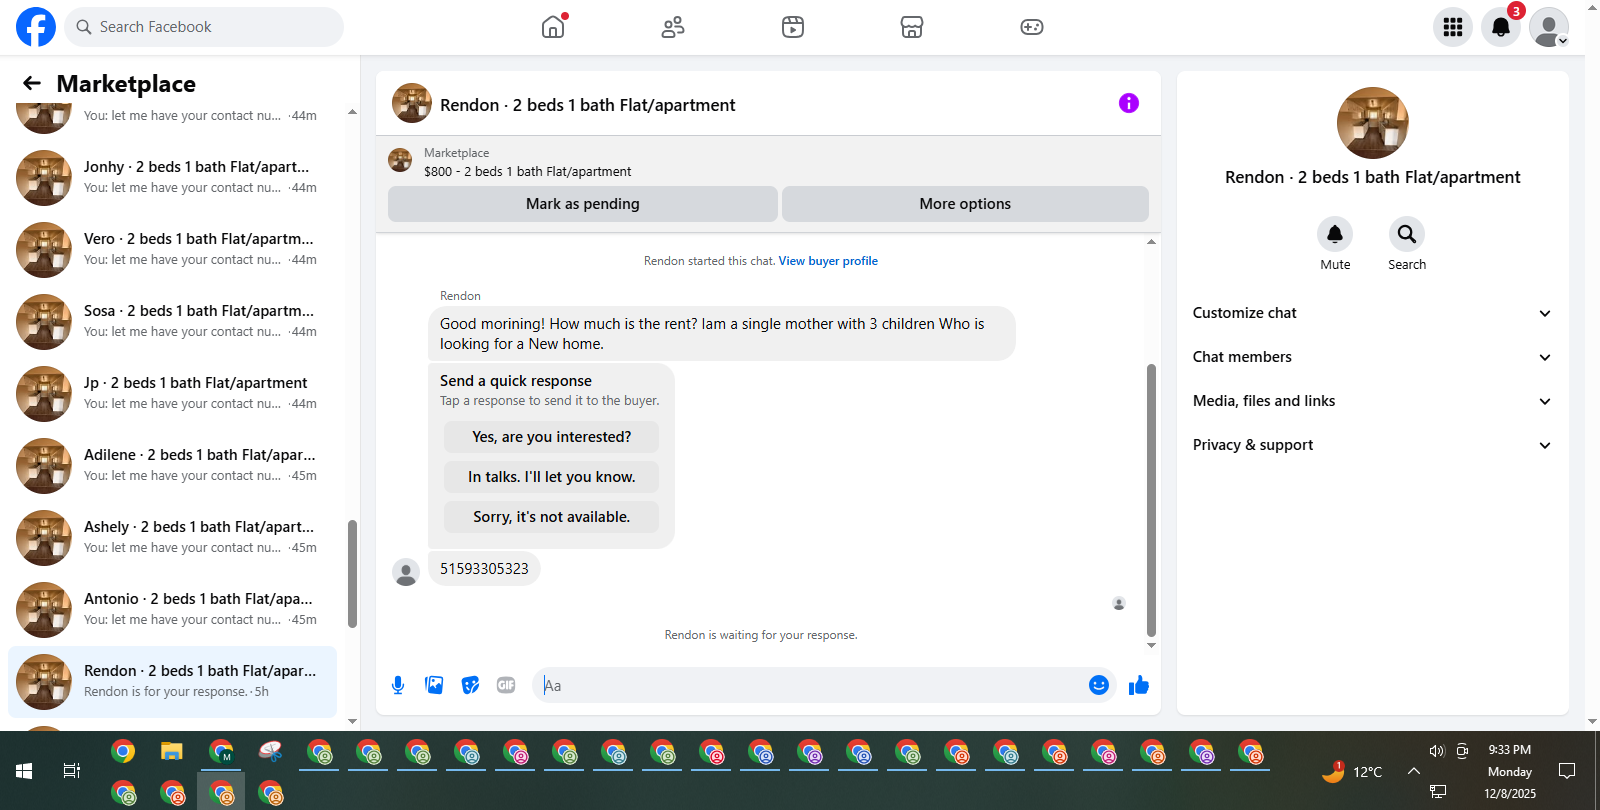Open the Video (Watch) icon
The height and width of the screenshot is (810, 1600).
pos(793,27)
